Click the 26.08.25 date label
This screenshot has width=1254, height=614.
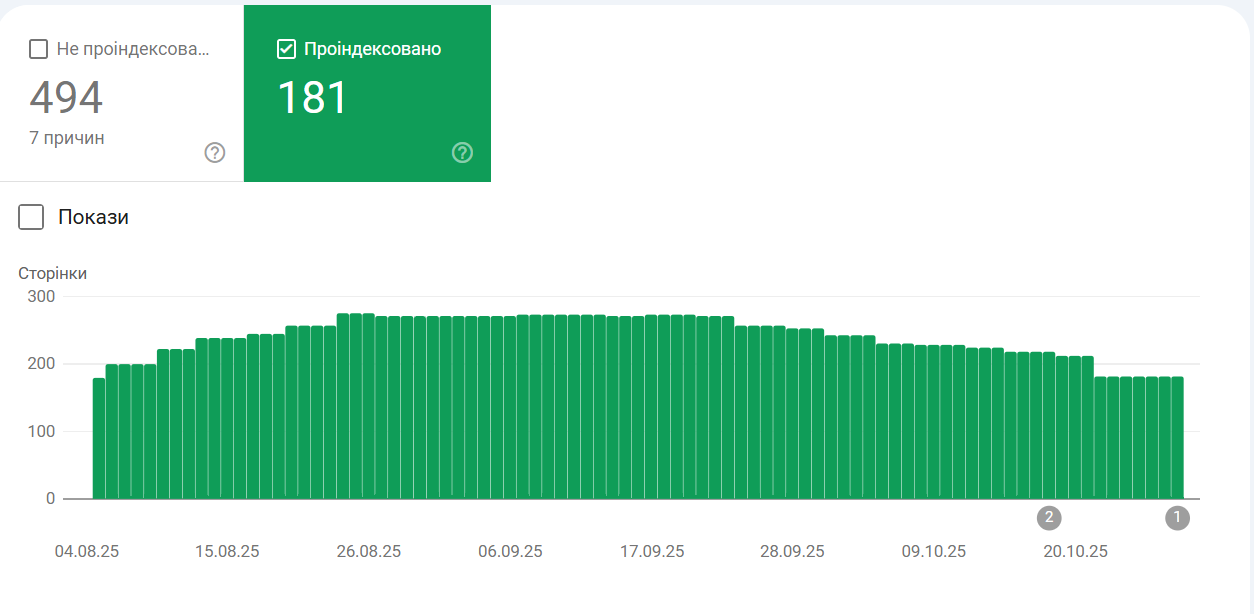(x=369, y=551)
